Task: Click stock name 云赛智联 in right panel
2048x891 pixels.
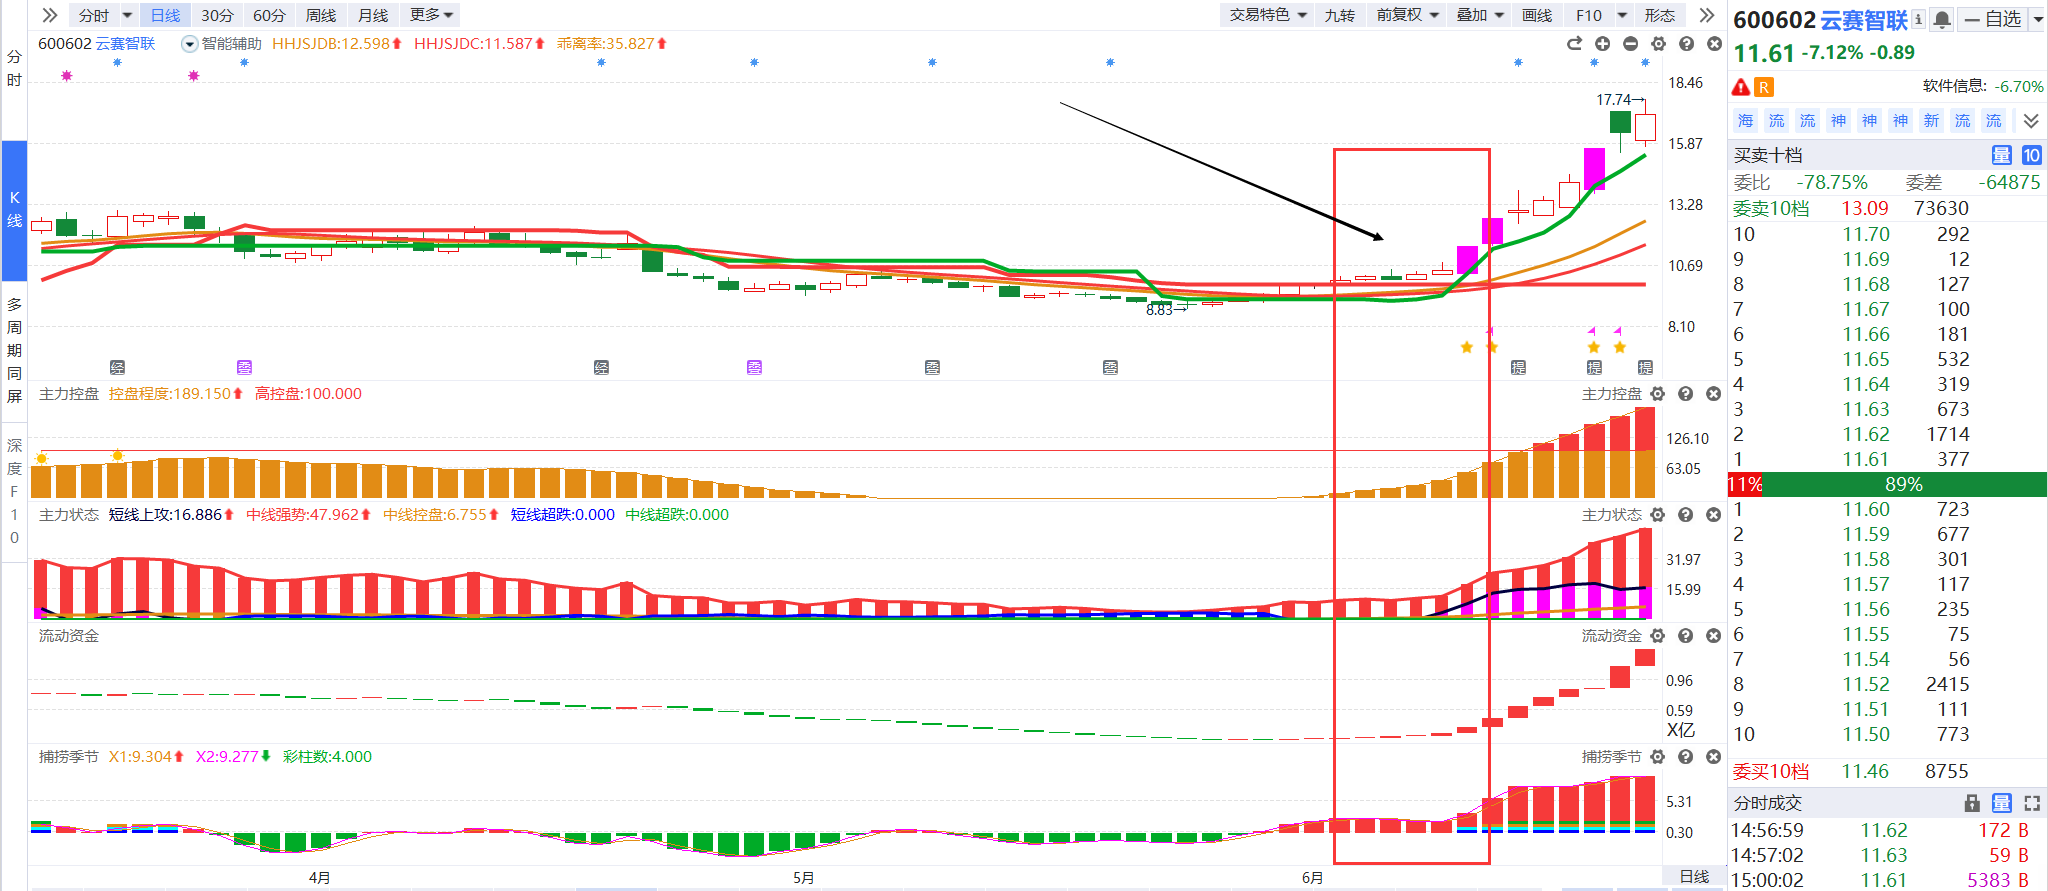Action: tap(1864, 20)
